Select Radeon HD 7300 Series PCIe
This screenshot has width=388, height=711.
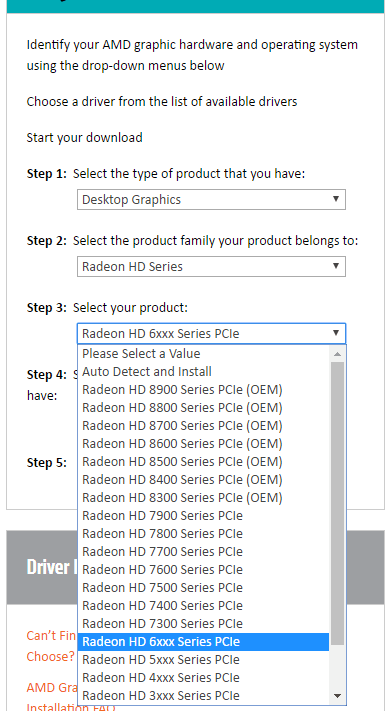click(x=204, y=623)
